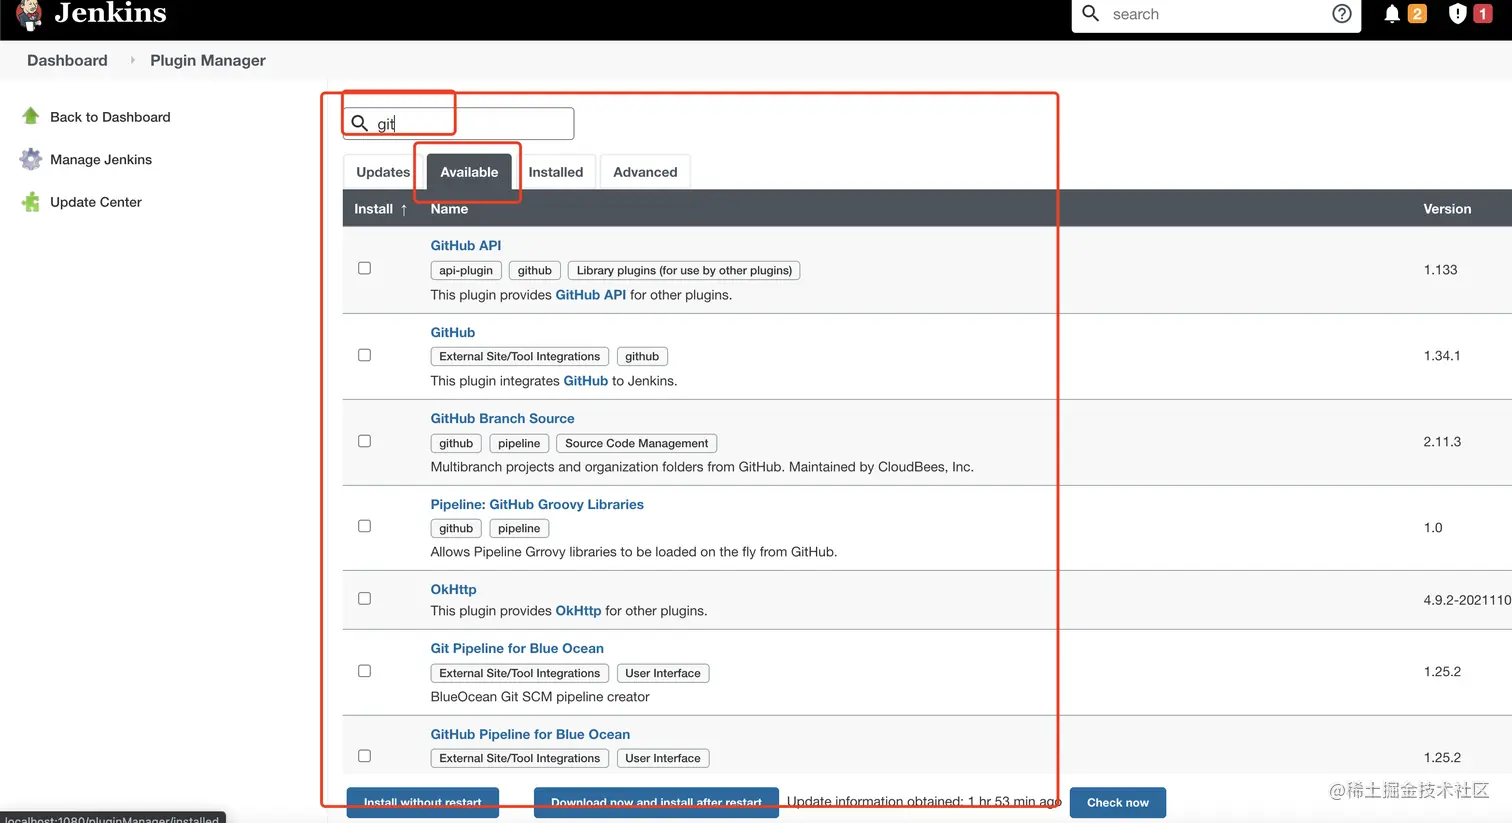Open the security warnings shield icon
This screenshot has height=823, width=1512.
point(1458,14)
